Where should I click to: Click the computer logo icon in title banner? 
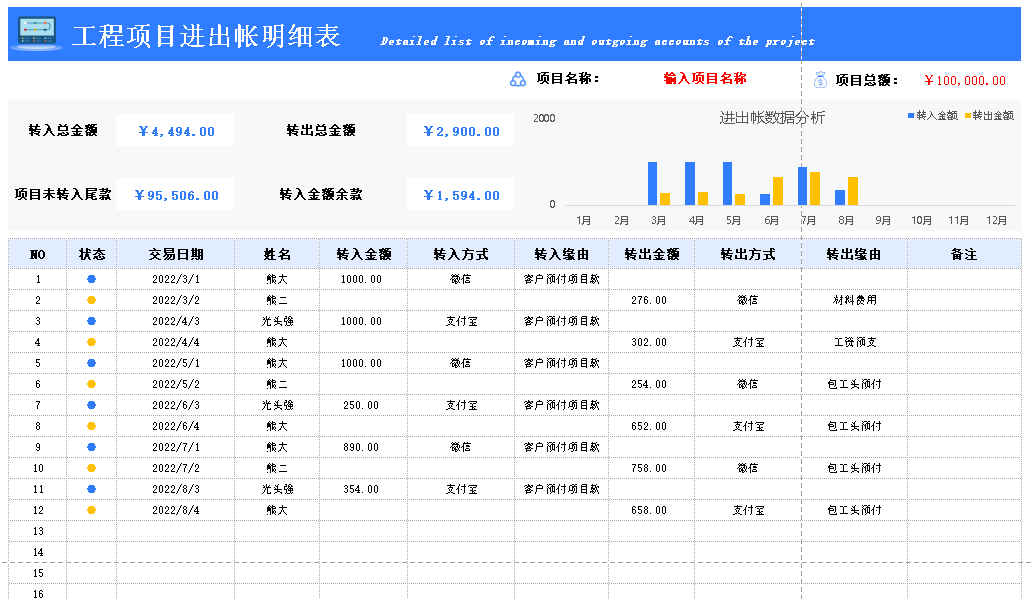[36, 34]
